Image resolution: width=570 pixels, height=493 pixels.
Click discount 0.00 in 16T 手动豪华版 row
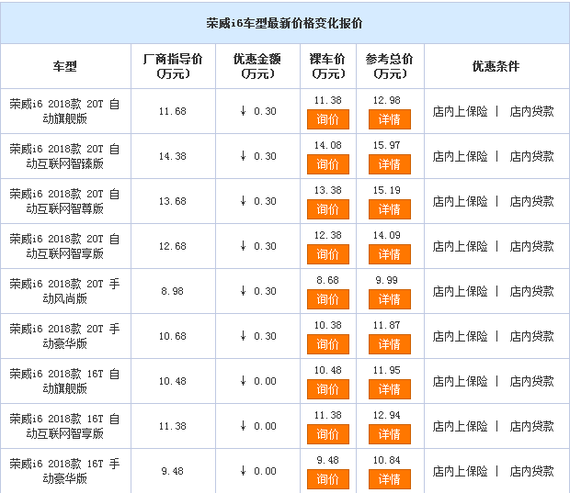pos(258,471)
